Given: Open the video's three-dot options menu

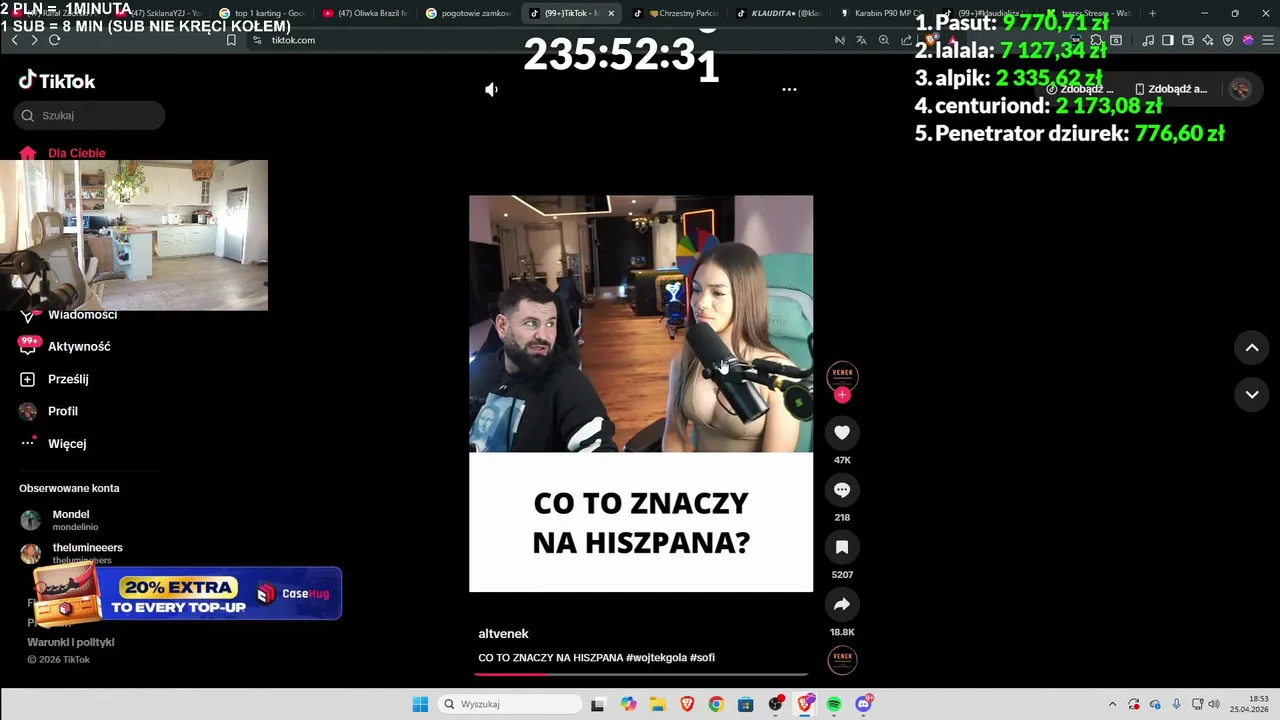Looking at the screenshot, I should click(x=789, y=89).
